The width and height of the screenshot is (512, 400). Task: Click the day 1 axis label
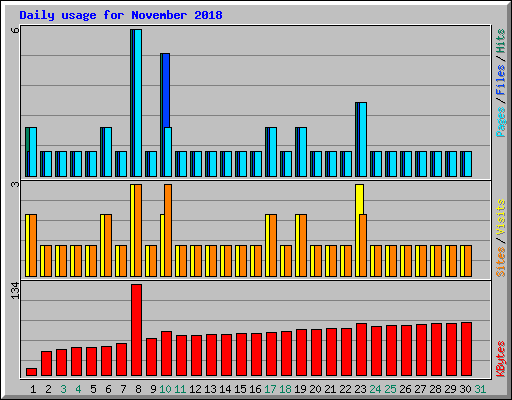coord(33,389)
